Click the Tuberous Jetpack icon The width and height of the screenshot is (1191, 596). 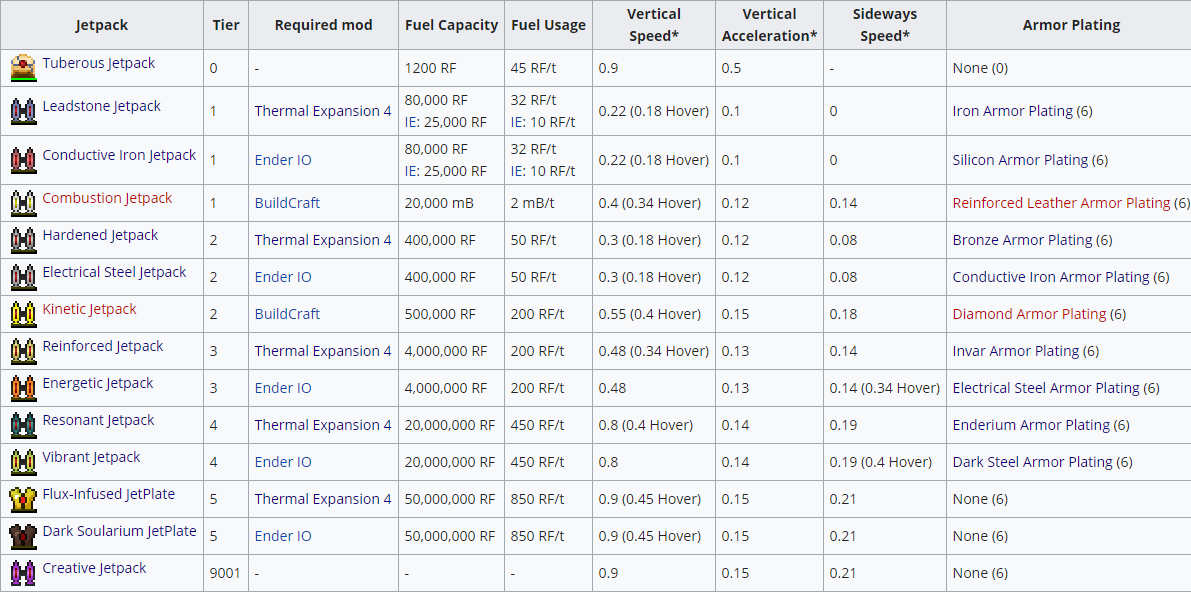point(24,68)
